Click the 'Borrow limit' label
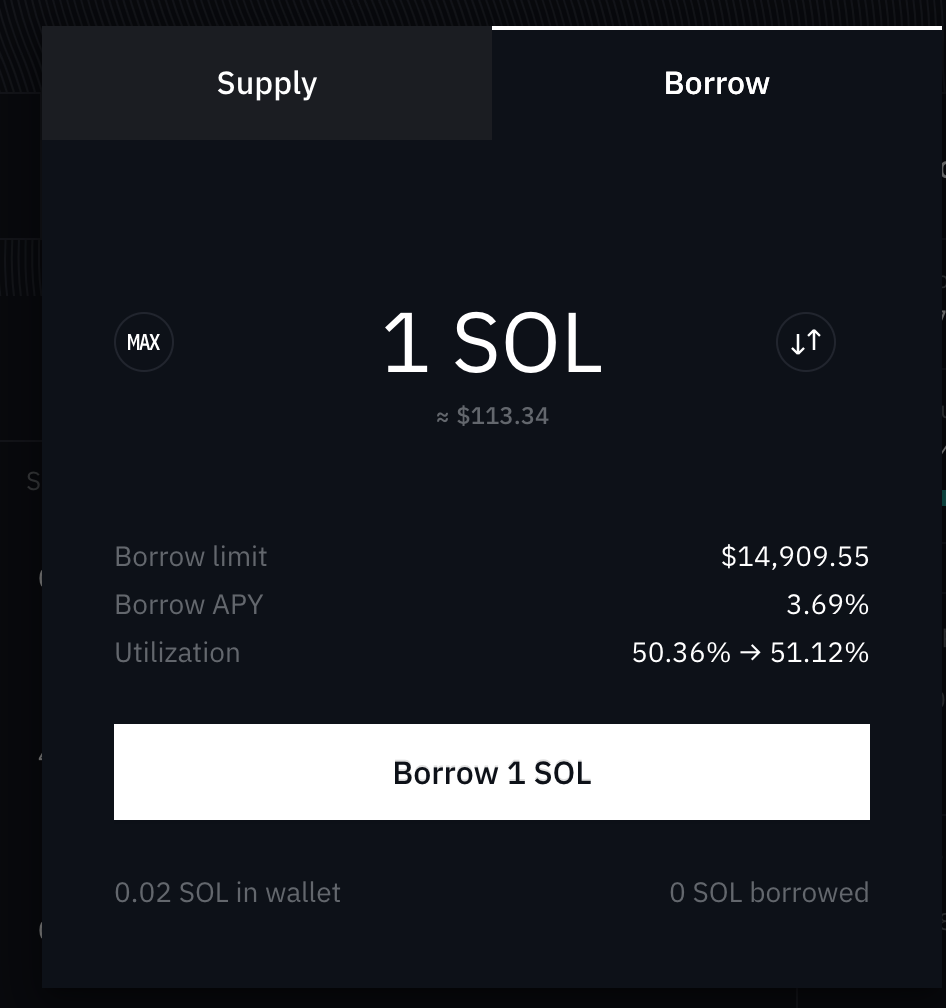 (x=190, y=556)
